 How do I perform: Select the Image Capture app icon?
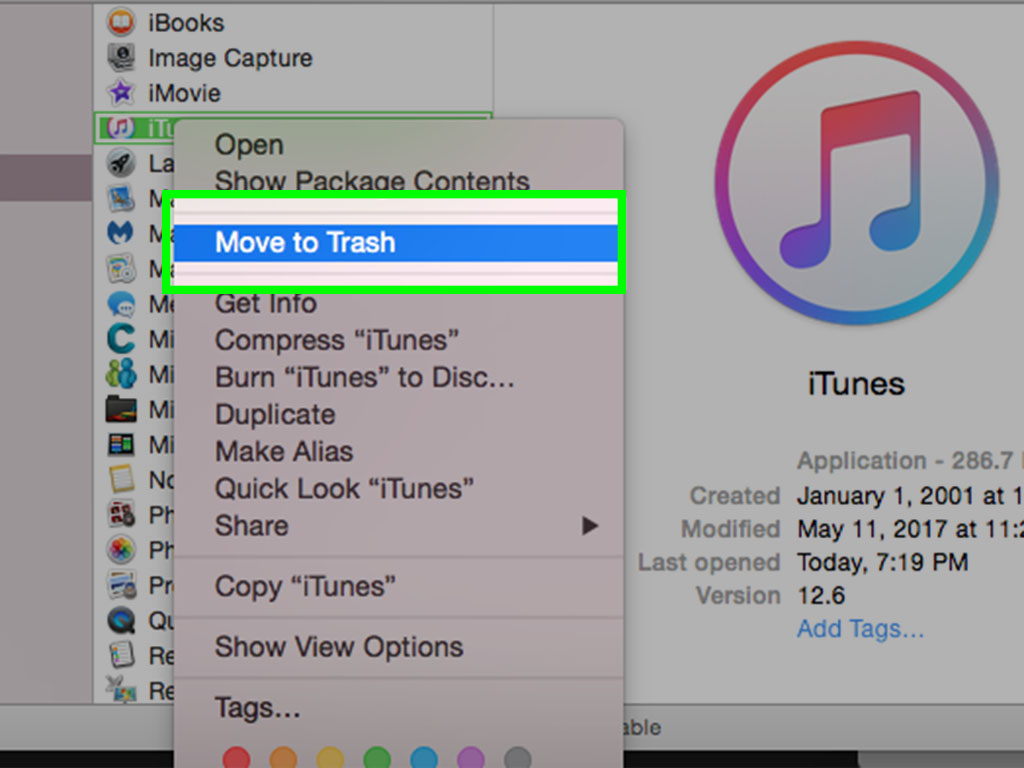pyautogui.click(x=121, y=57)
